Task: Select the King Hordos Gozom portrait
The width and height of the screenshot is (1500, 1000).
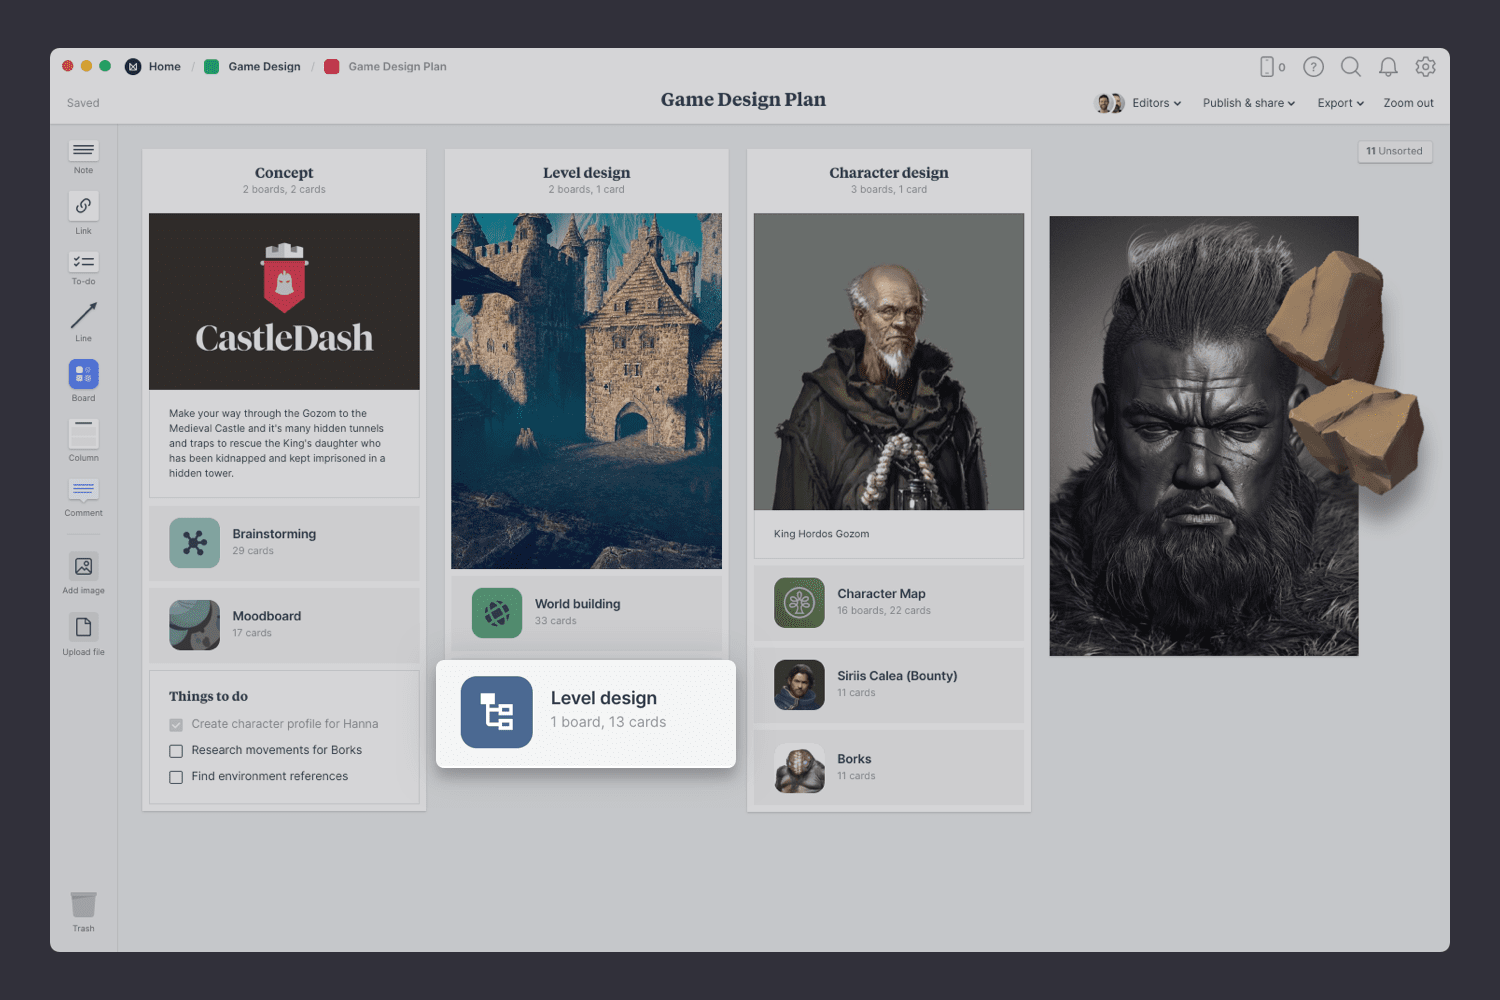Action: (889, 361)
